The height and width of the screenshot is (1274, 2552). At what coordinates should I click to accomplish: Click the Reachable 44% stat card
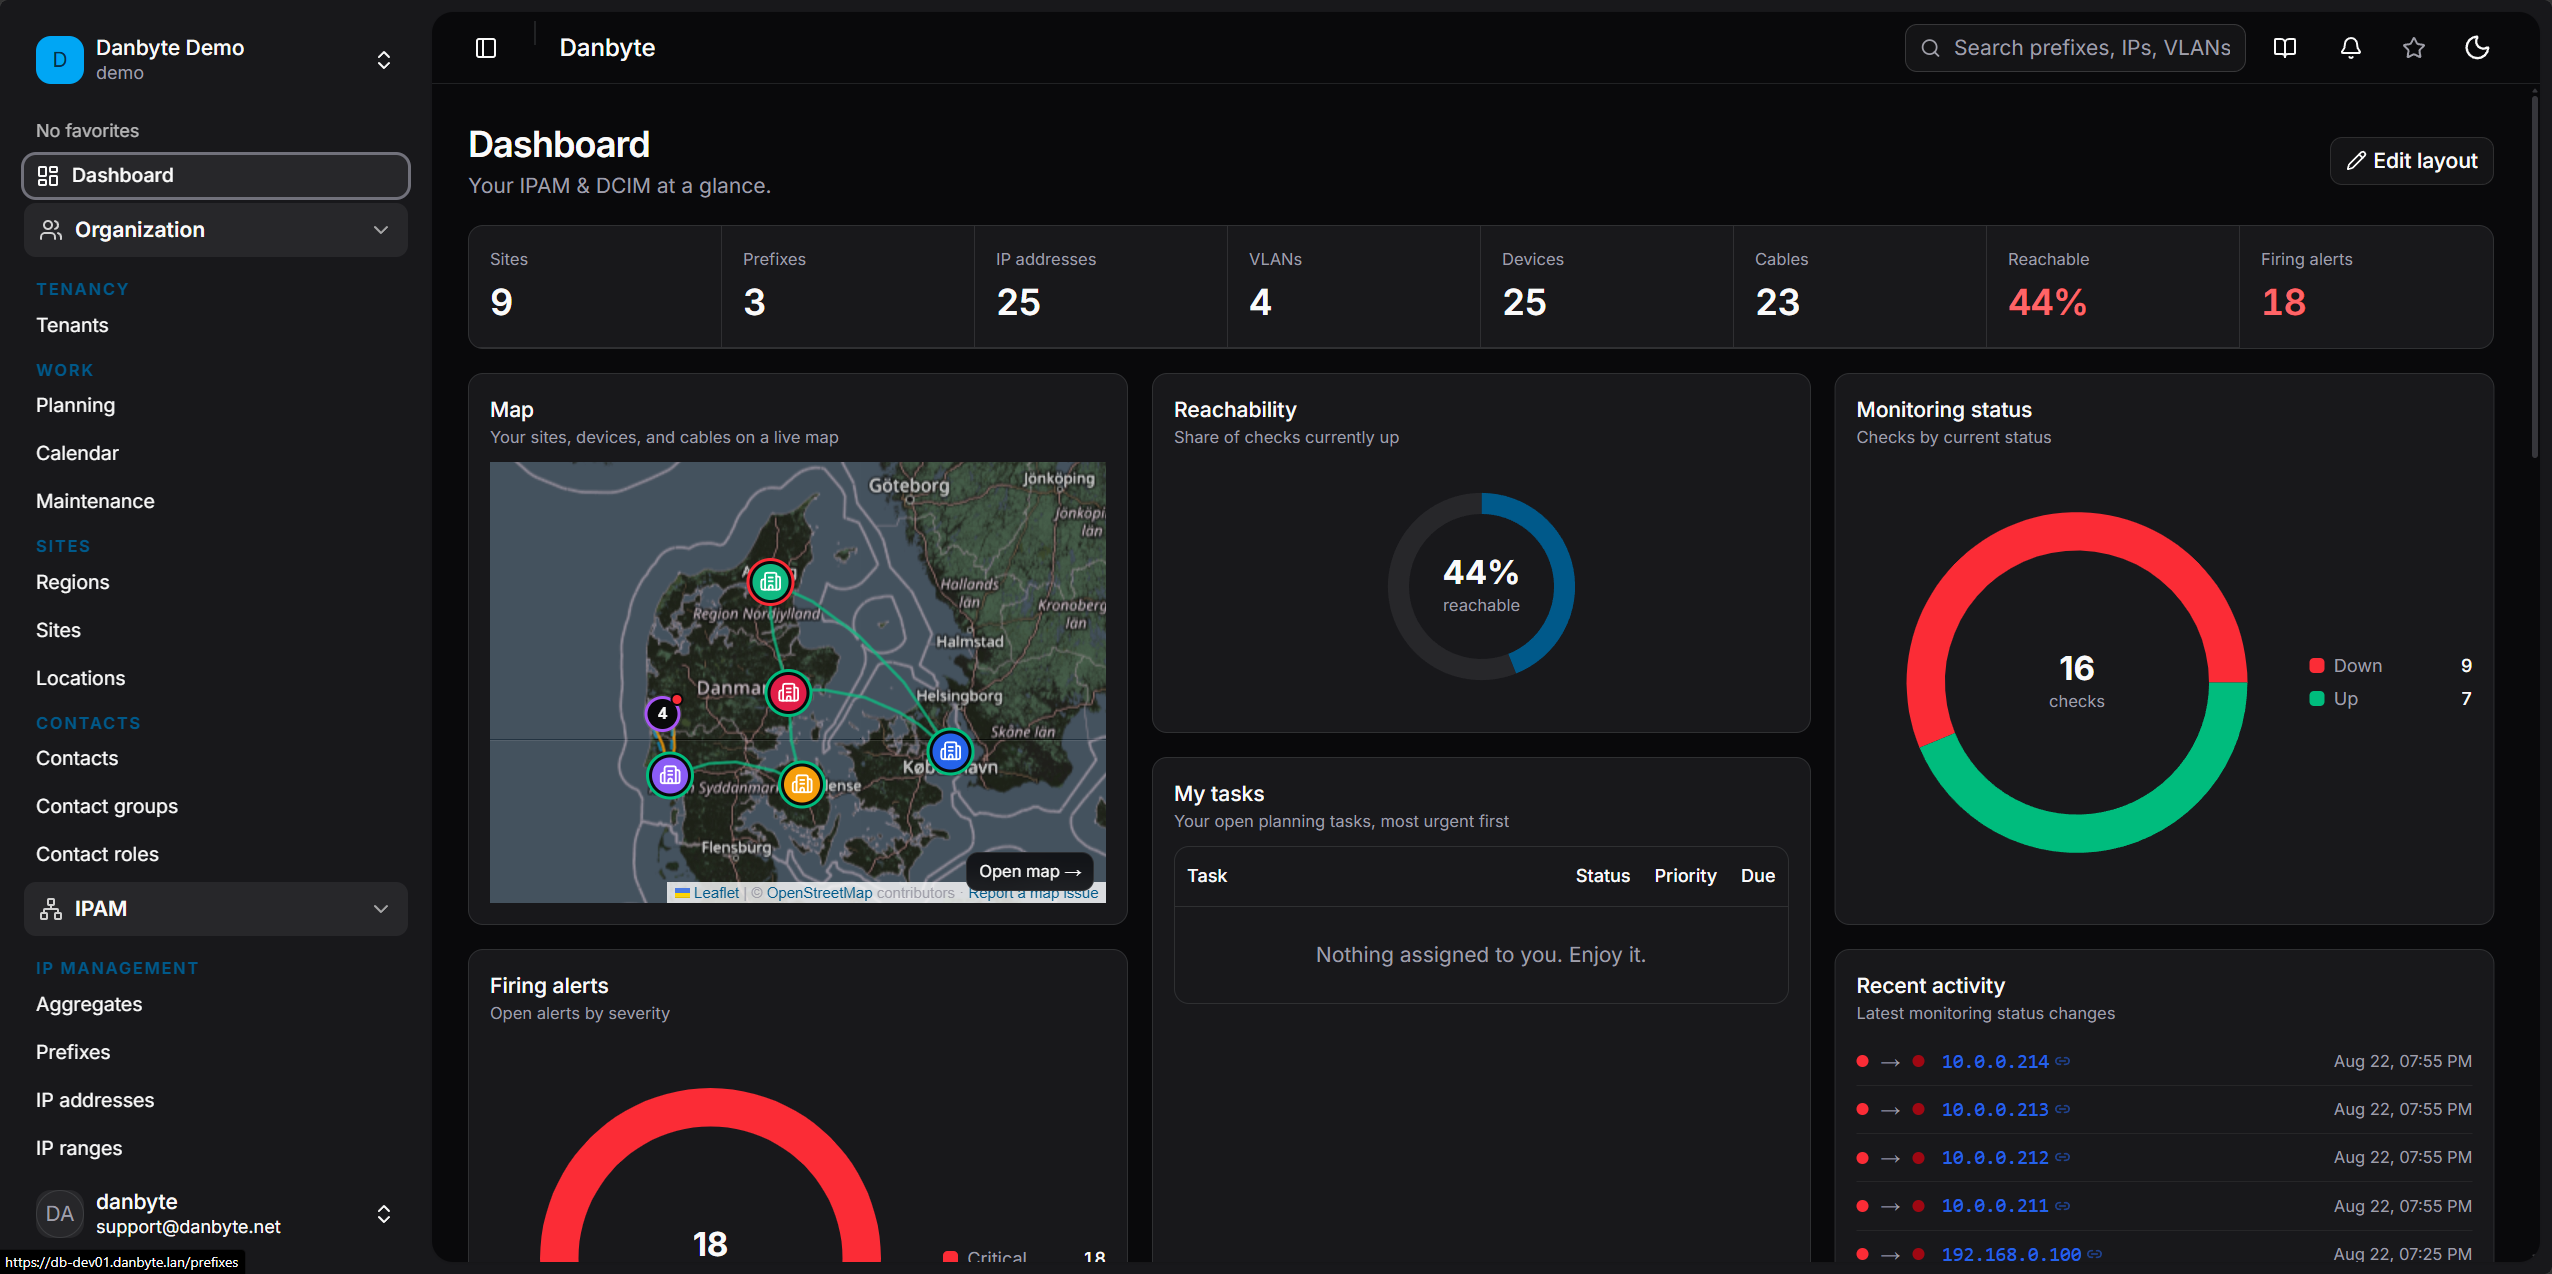coord(2113,287)
